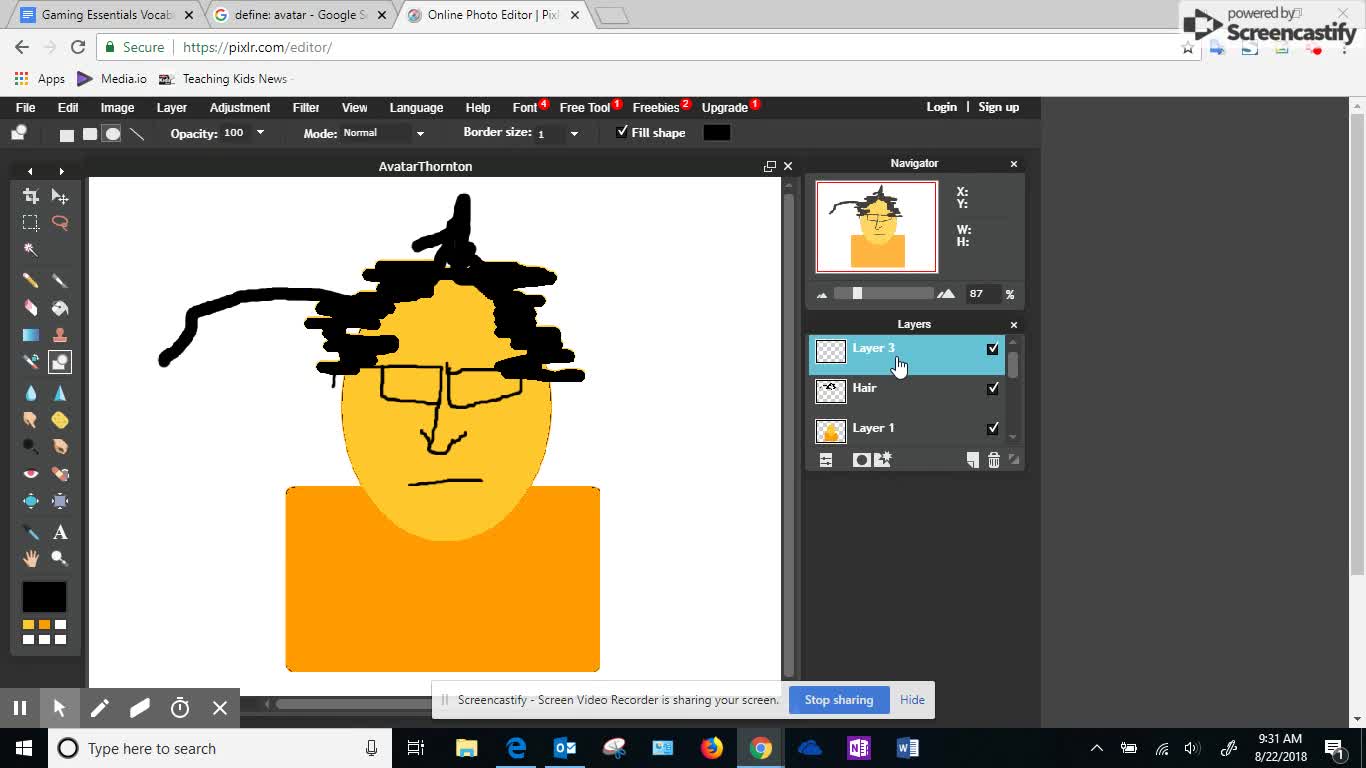Click the Sign up link
The height and width of the screenshot is (768, 1366).
[999, 107]
